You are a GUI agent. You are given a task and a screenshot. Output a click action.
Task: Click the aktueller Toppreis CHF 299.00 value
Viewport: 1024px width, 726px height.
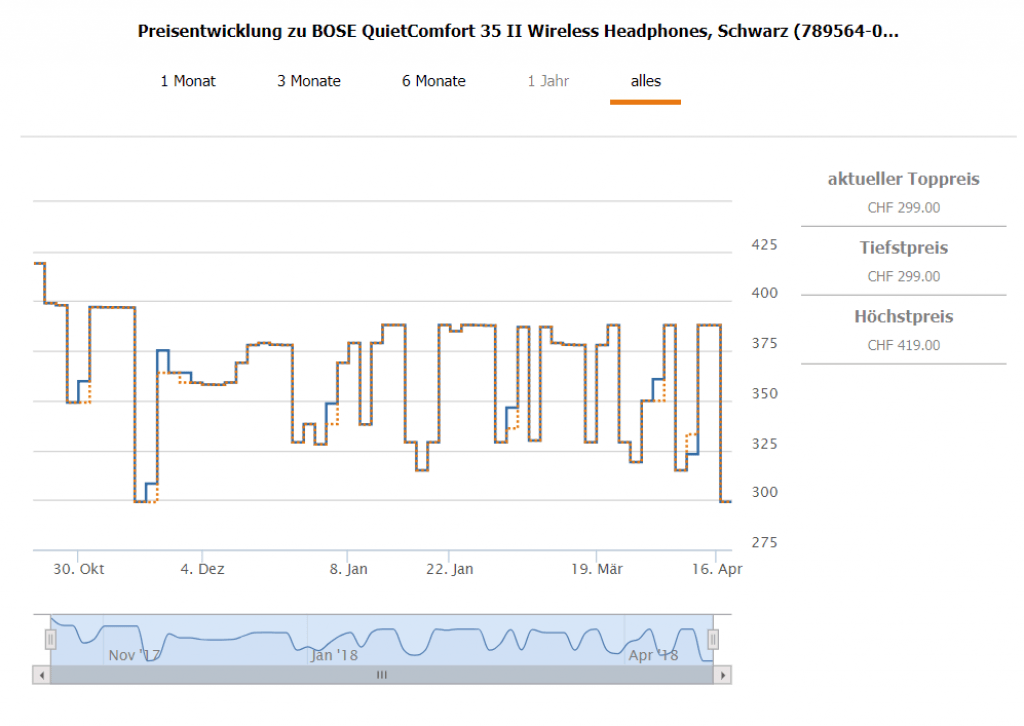pyautogui.click(x=904, y=208)
